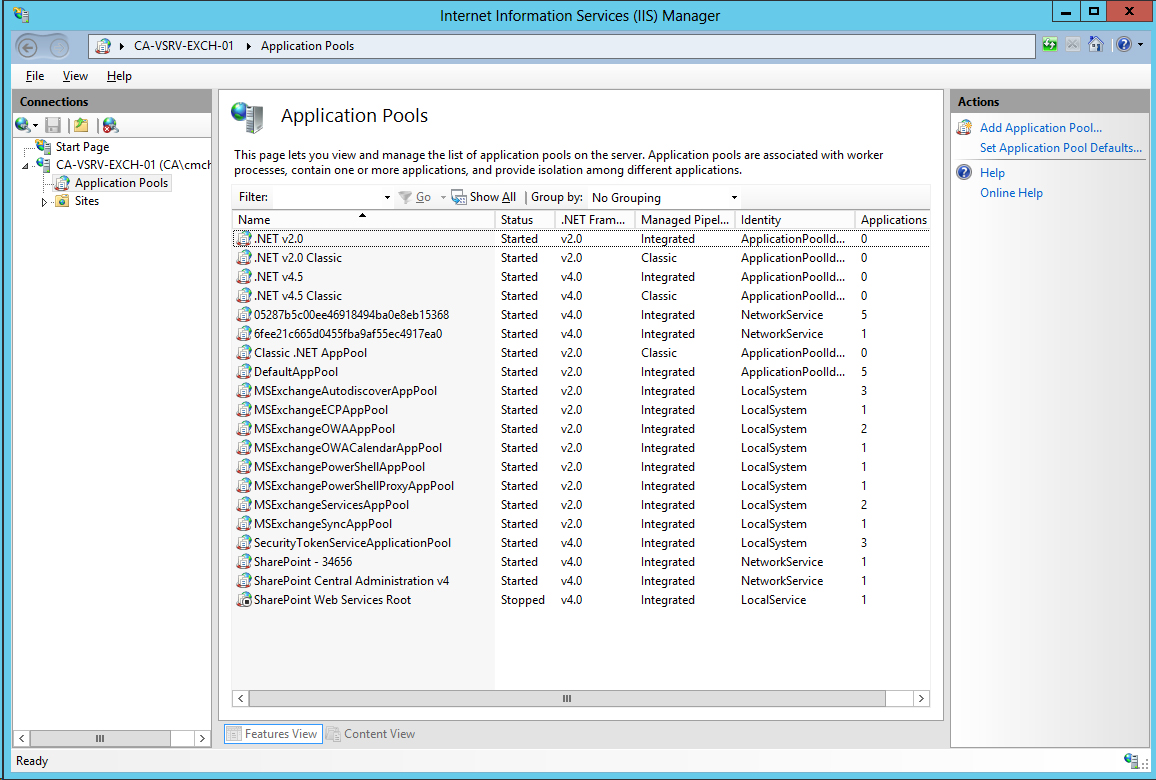Click the delete connection icon in Connections toolbar

coord(110,124)
